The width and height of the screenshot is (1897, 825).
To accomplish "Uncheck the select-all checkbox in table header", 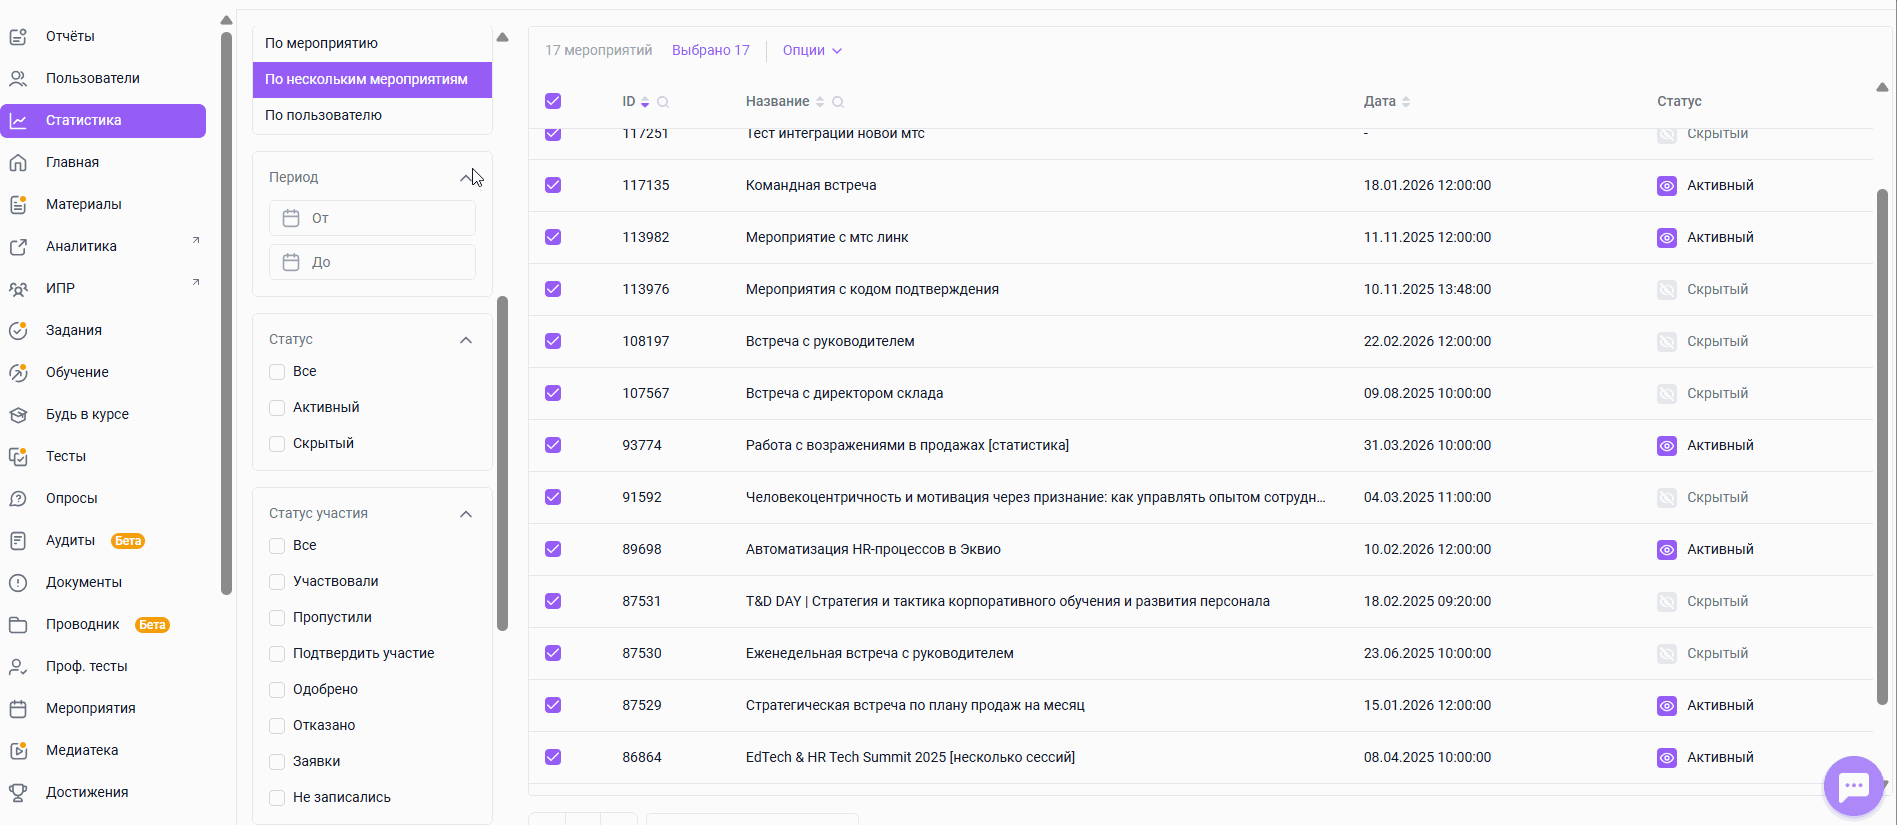I will pos(553,101).
